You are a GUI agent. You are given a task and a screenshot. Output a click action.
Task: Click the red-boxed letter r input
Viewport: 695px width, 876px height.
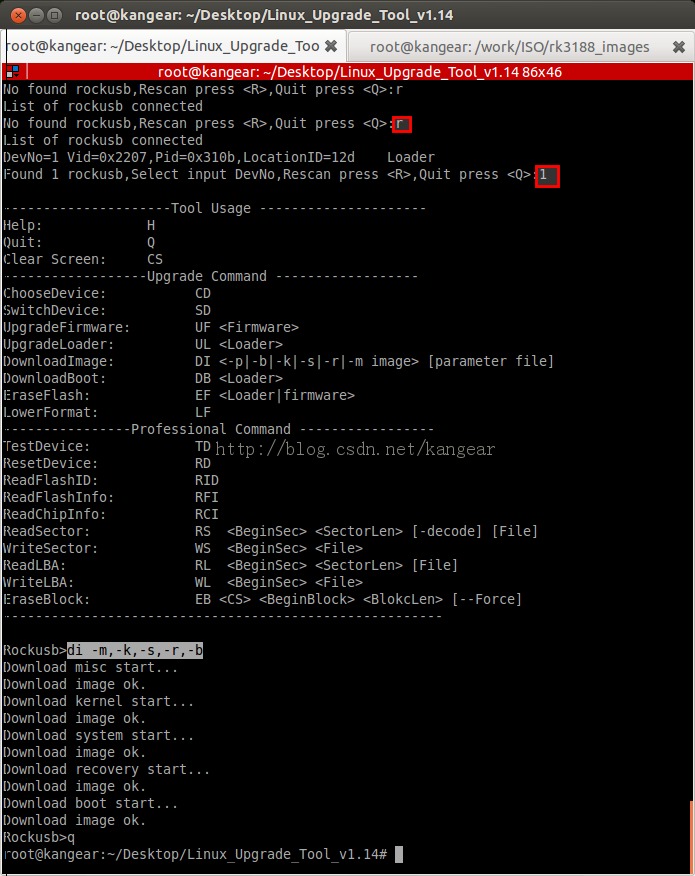click(x=400, y=123)
